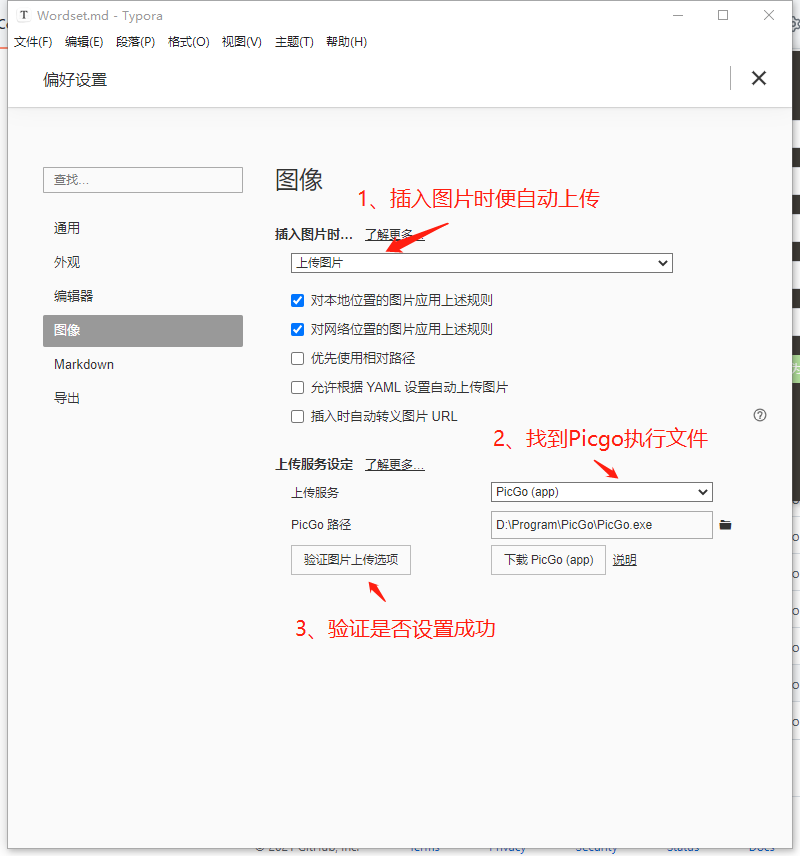800x856 pixels.
Task: Open folder browser for PicGo path
Action: point(725,525)
